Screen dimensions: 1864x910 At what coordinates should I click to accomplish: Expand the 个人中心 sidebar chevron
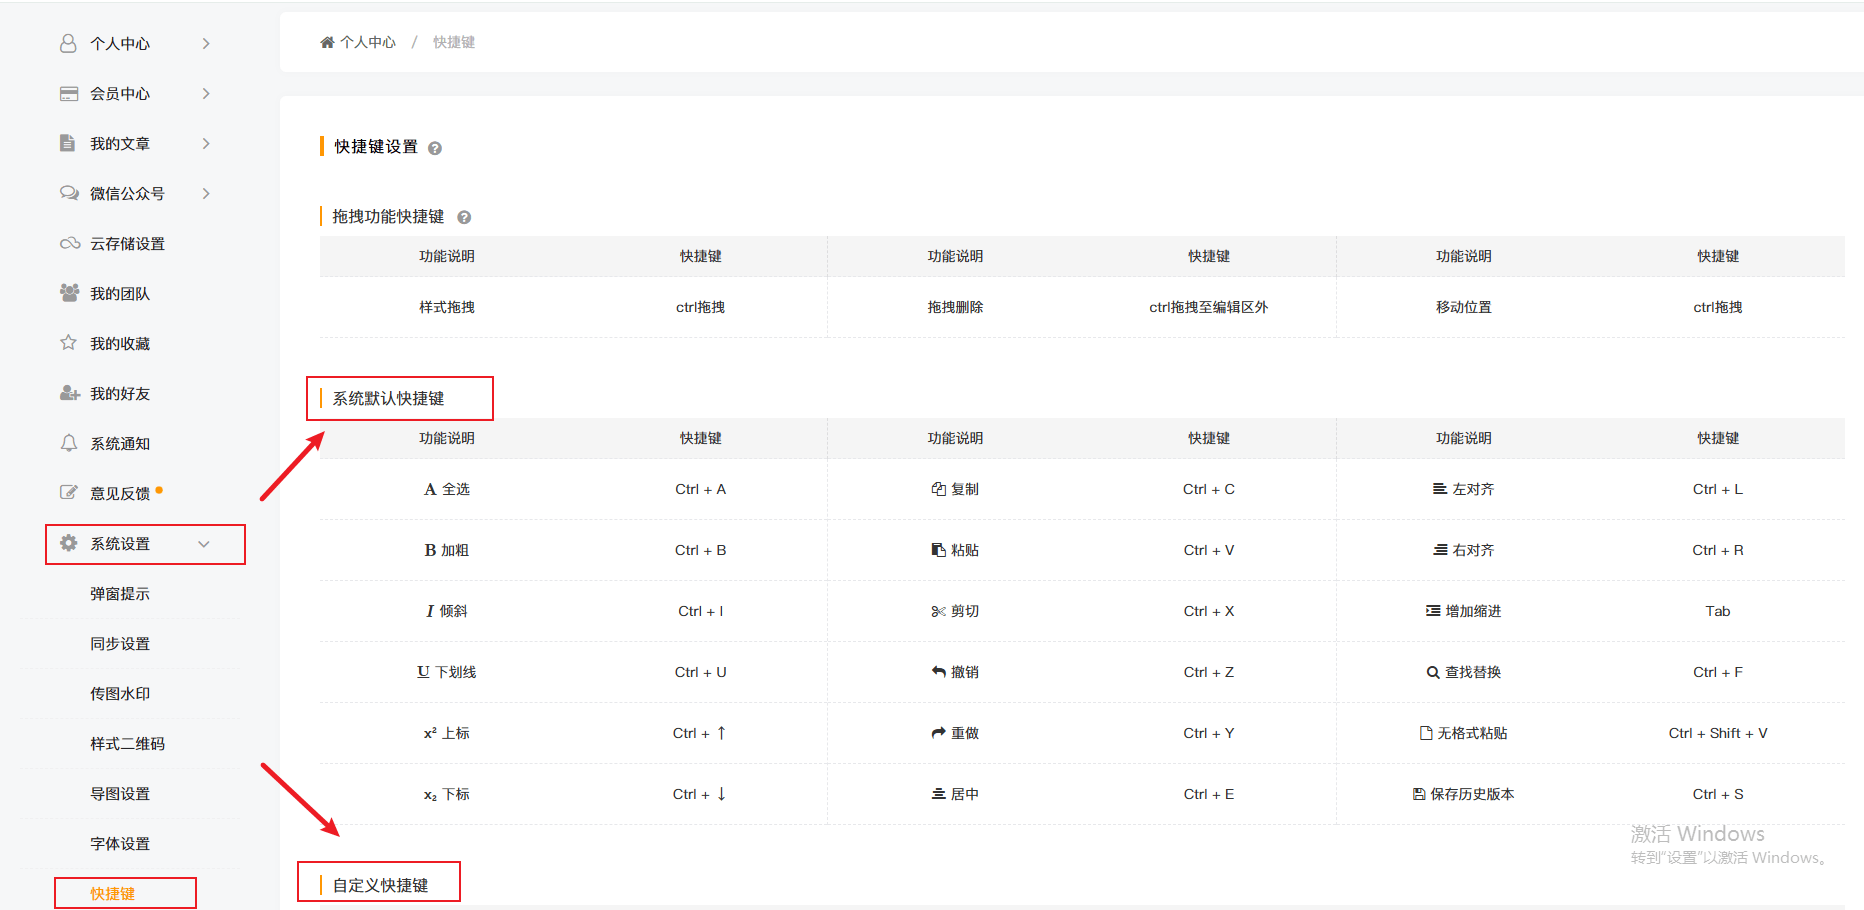pos(206,43)
